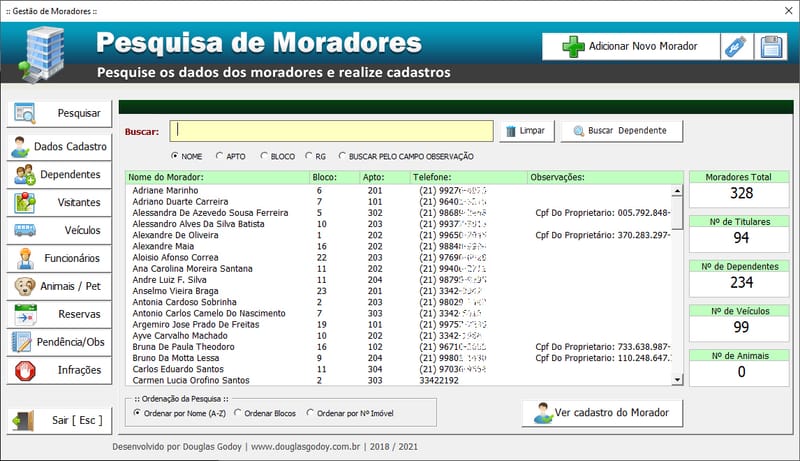Click the Apto column header

pos(385,177)
